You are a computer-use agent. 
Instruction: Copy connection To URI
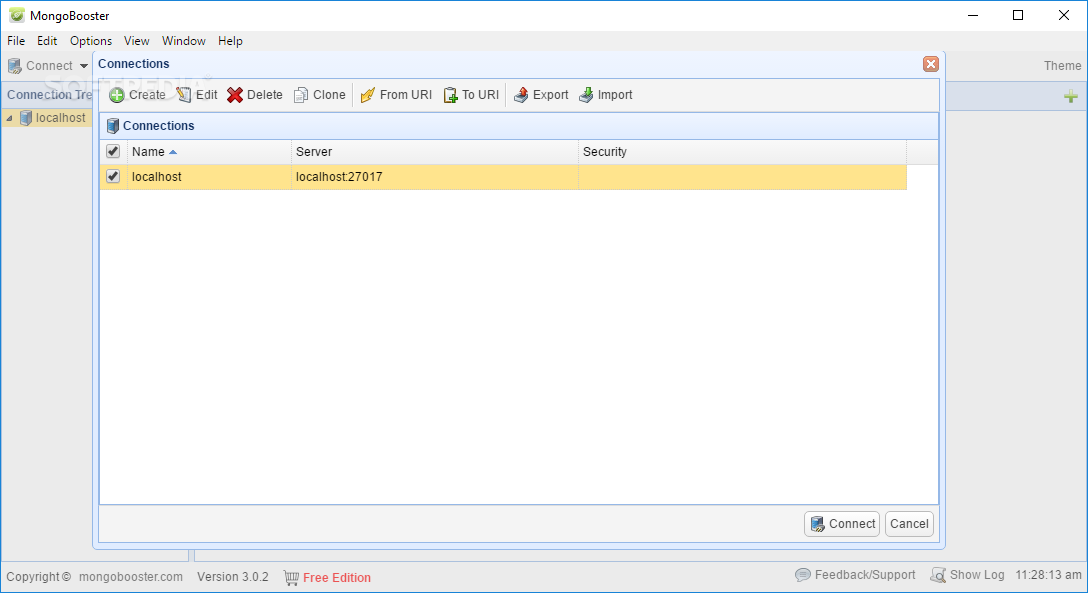(471, 95)
